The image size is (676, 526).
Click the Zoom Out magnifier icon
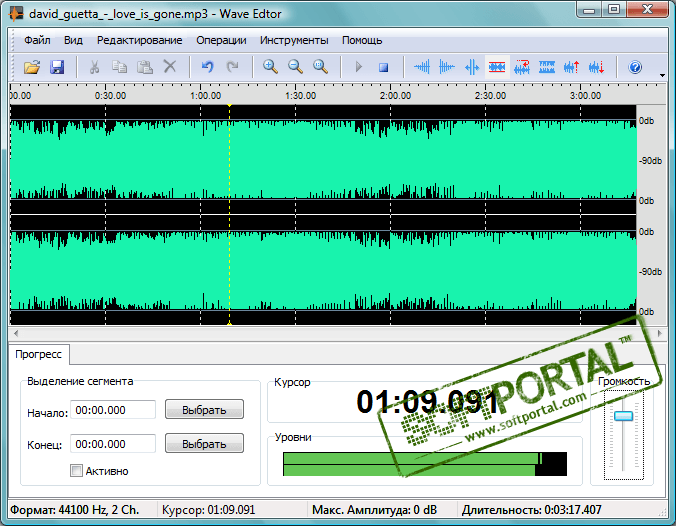click(x=295, y=67)
